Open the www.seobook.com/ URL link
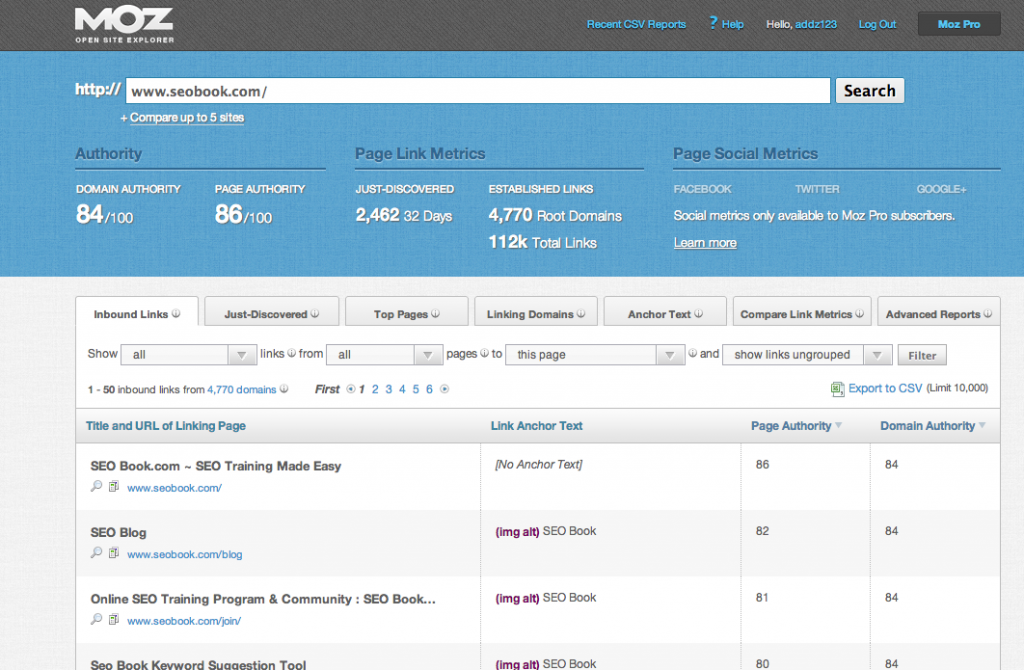This screenshot has height=670, width=1024. click(174, 488)
